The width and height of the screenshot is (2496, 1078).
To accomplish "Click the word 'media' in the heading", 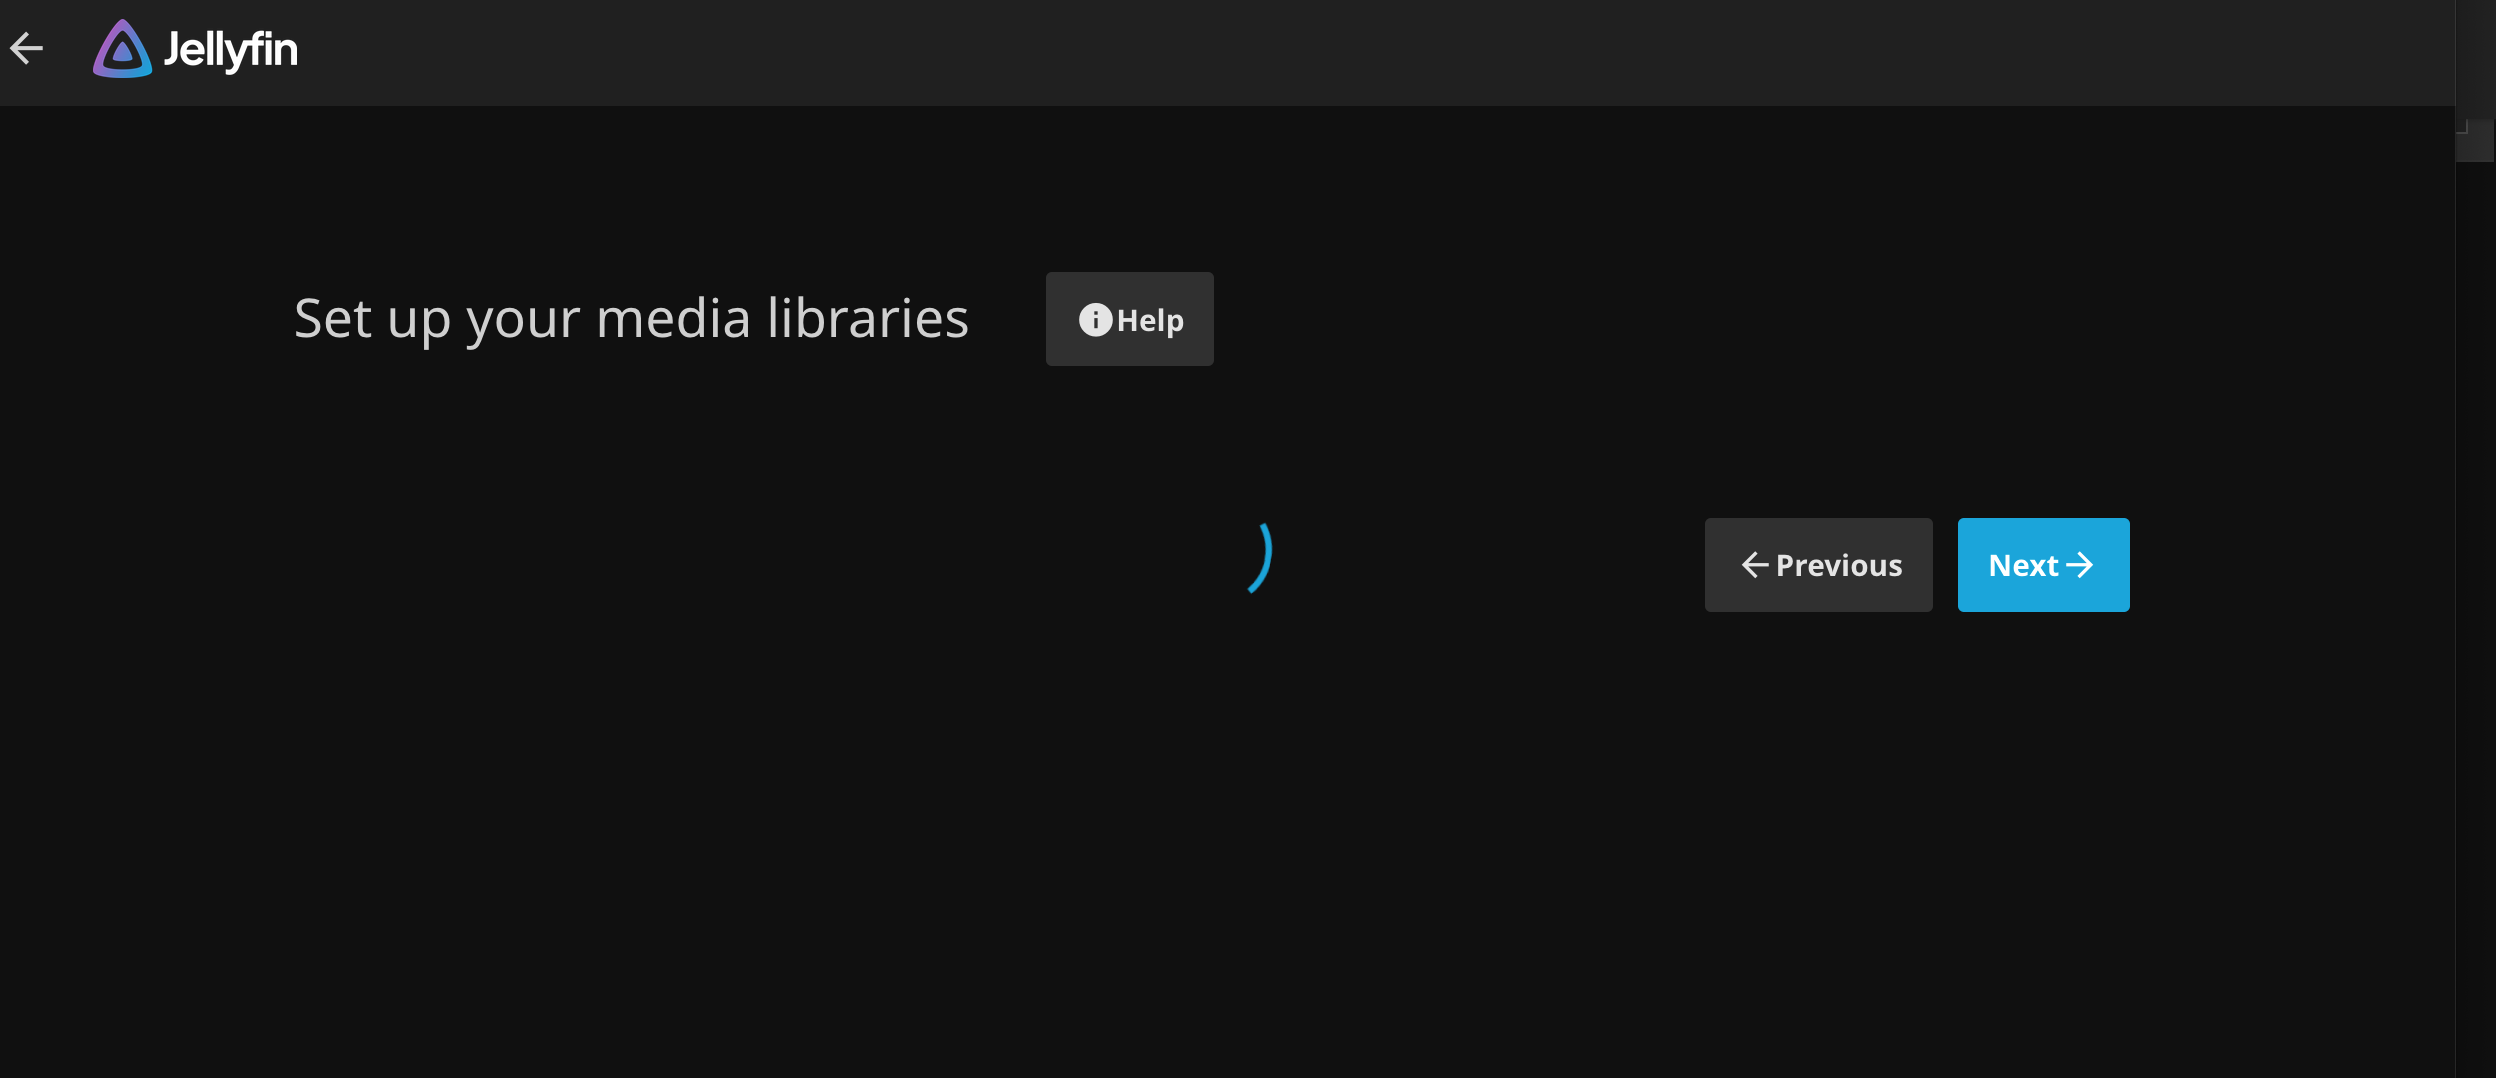I will tap(673, 319).
